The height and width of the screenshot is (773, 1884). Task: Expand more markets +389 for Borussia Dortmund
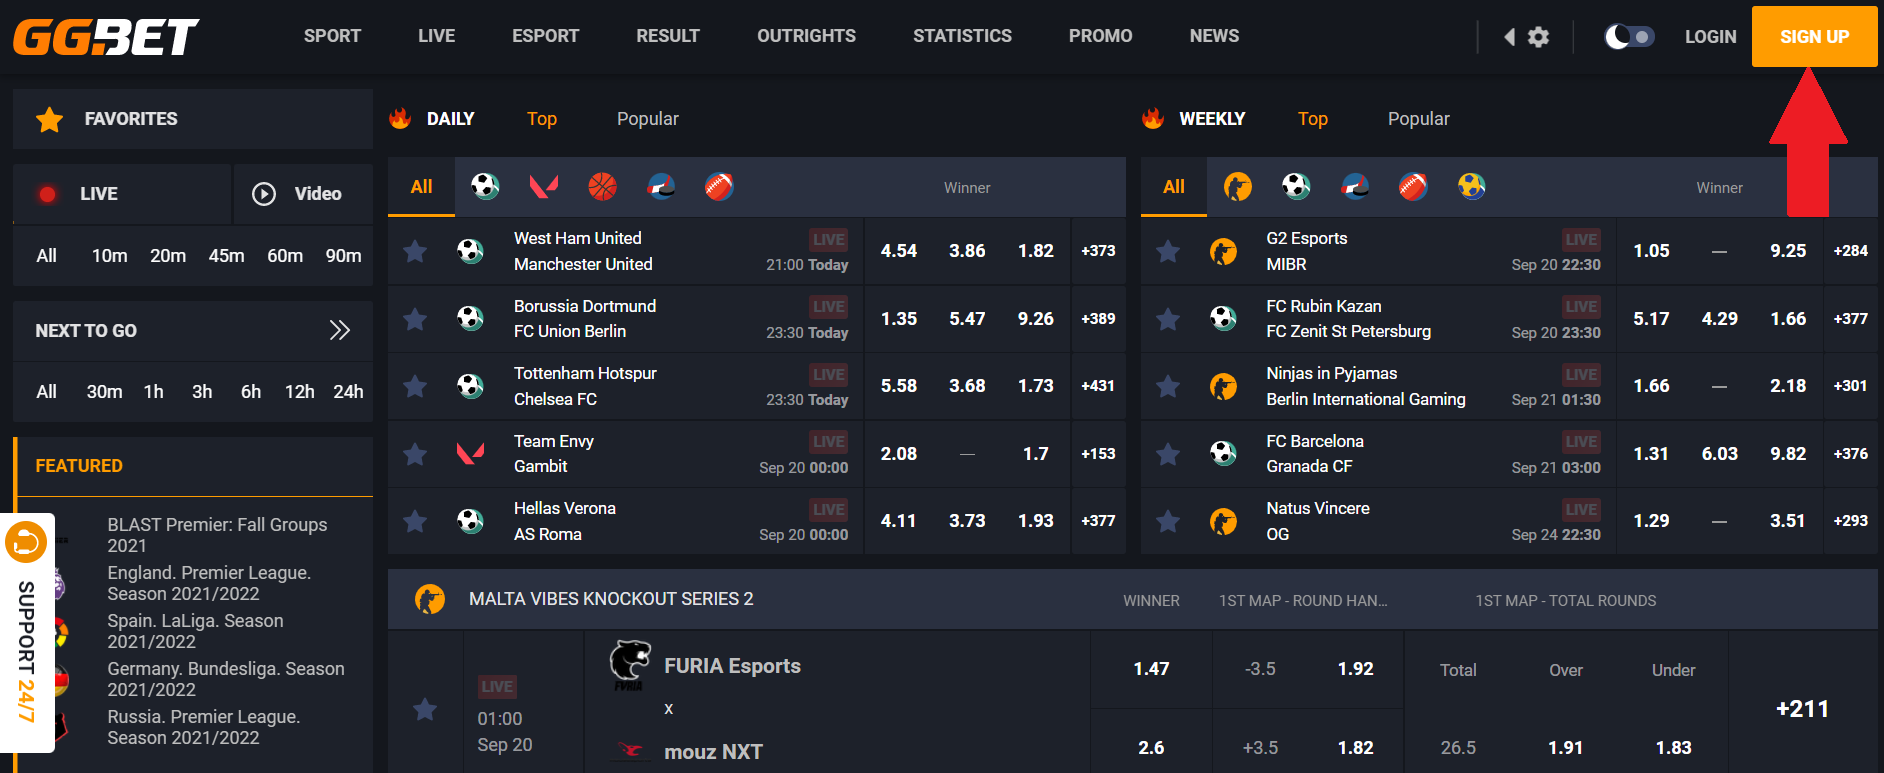tap(1098, 319)
